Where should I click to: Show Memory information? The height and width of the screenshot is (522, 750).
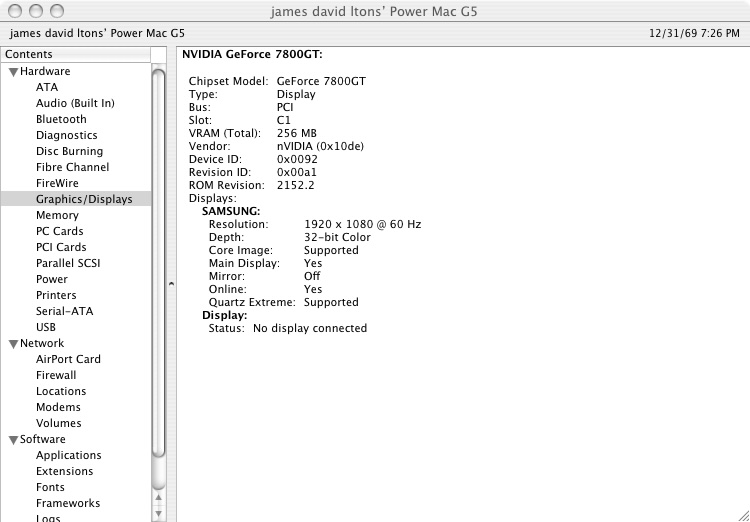click(x=57, y=215)
